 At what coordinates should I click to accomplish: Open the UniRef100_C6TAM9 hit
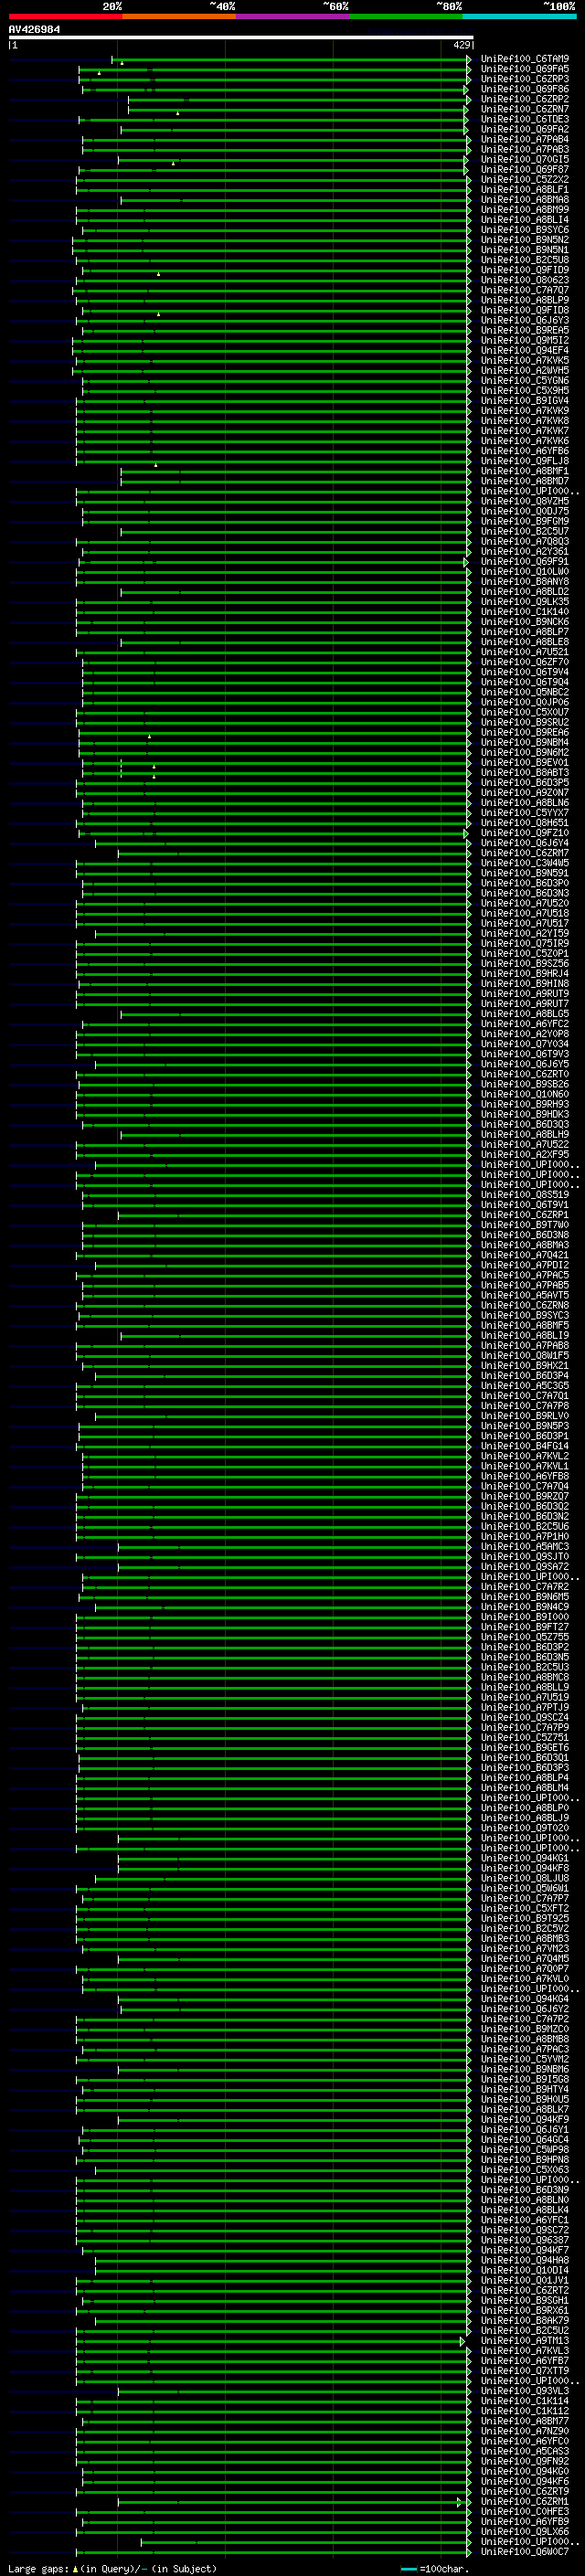pyautogui.click(x=524, y=59)
